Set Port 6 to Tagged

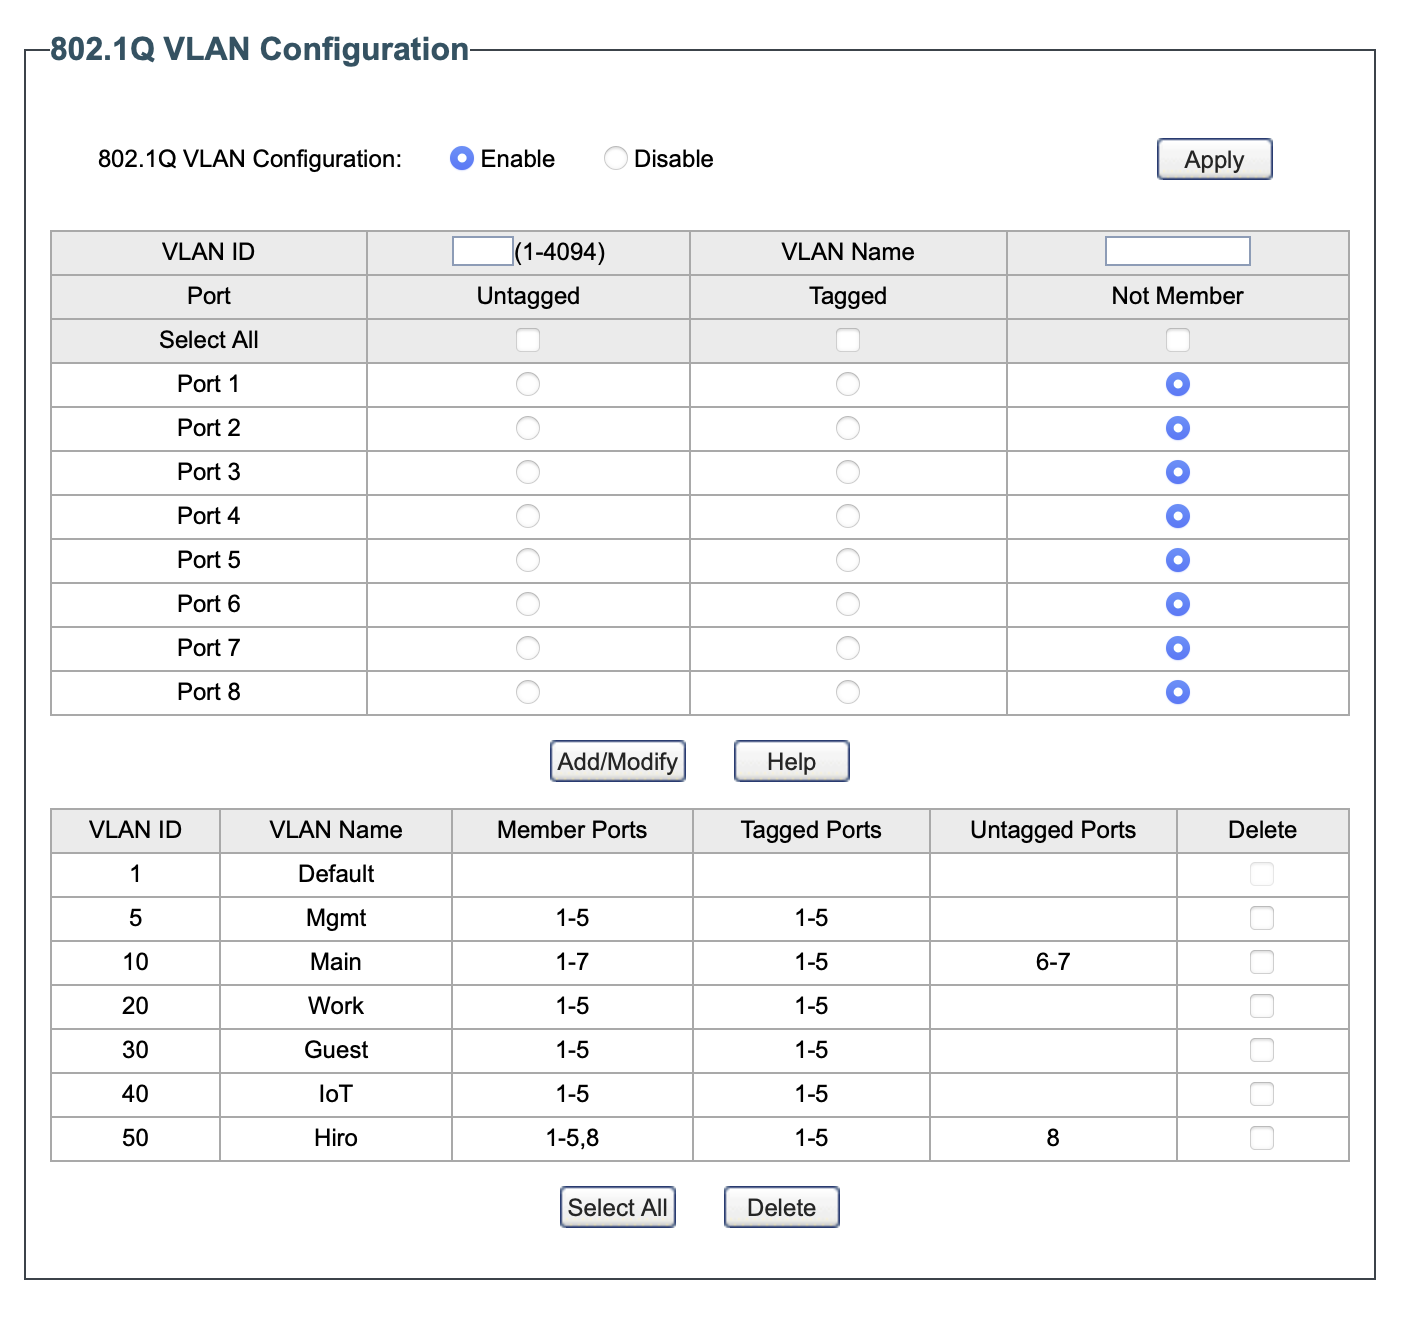(x=848, y=604)
